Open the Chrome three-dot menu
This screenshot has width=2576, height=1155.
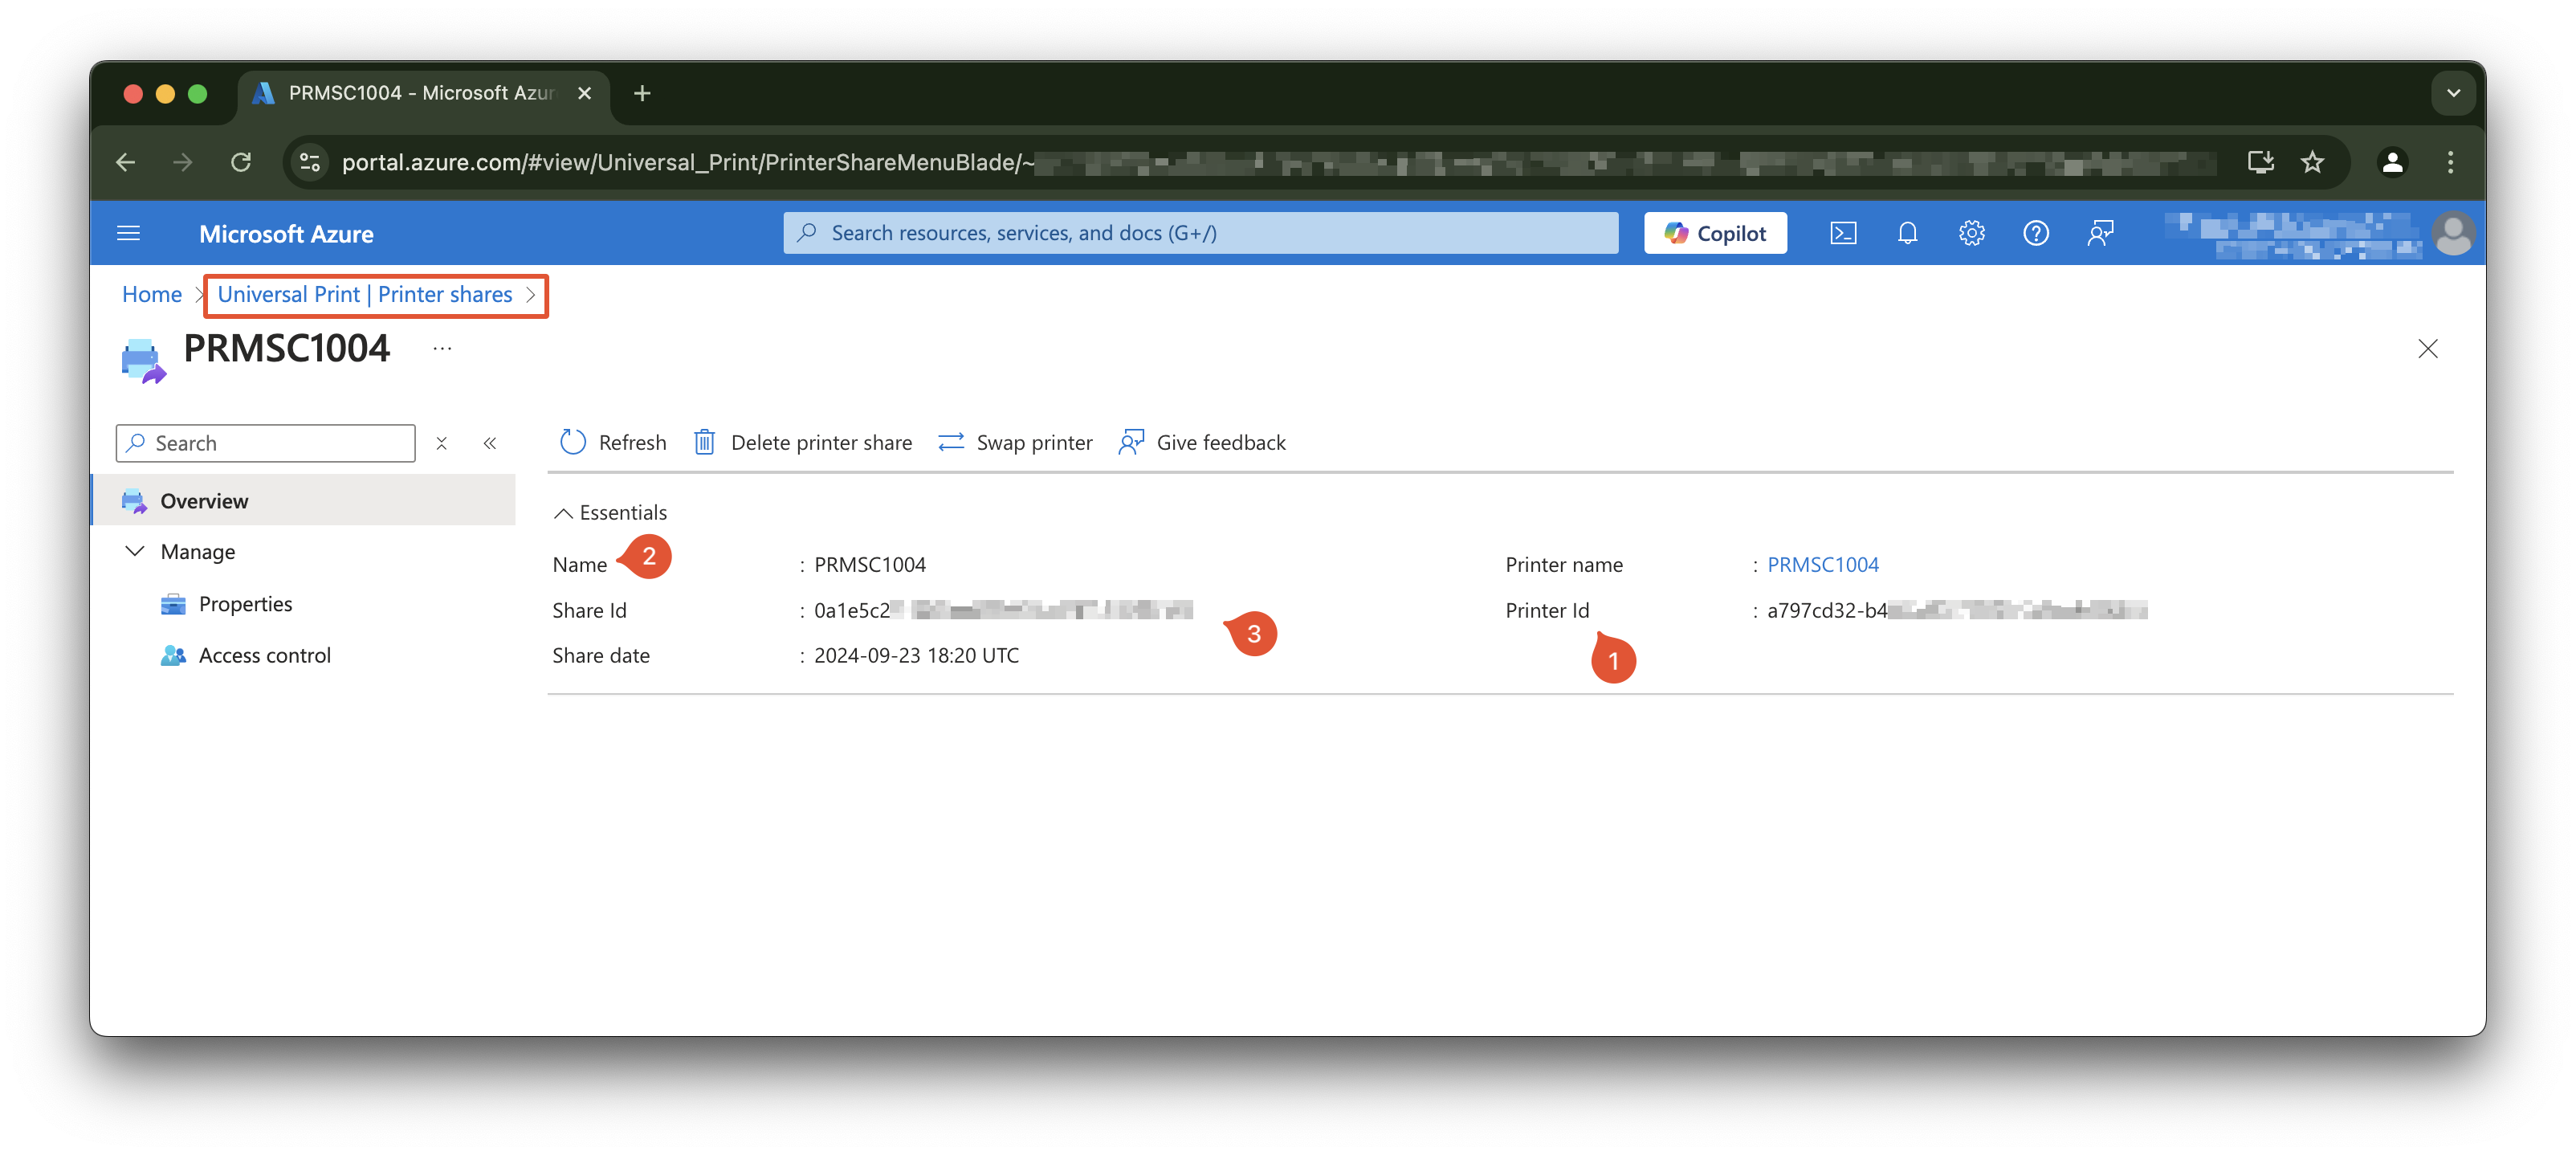pyautogui.click(x=2450, y=162)
